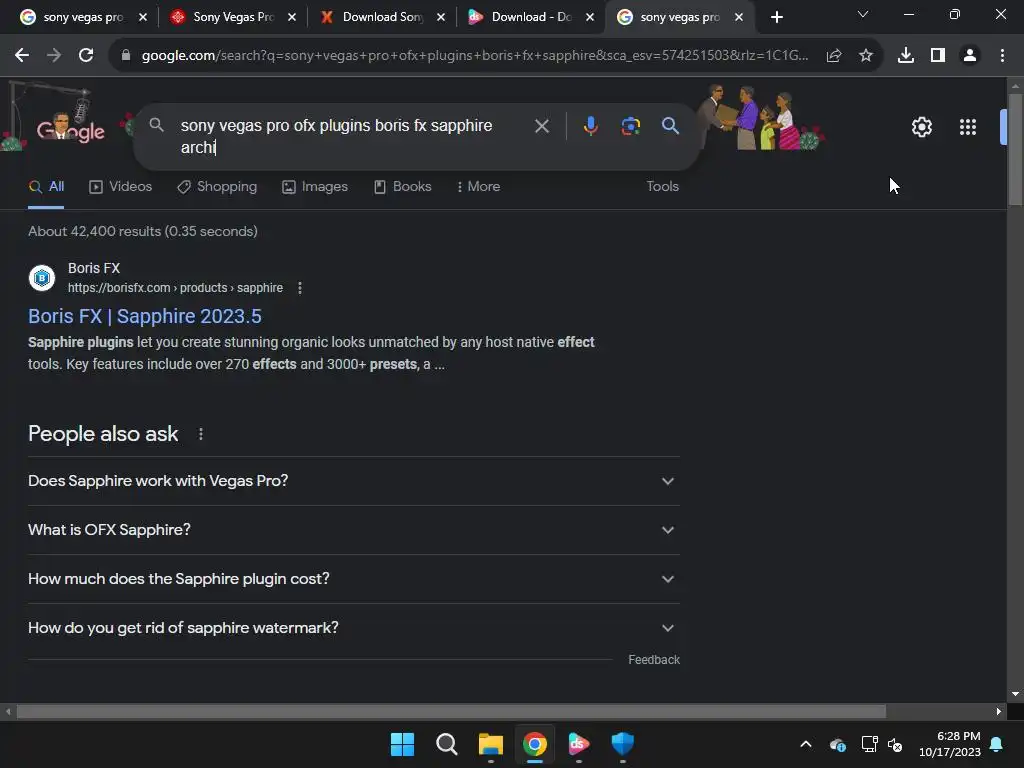Open File Explorer from taskbar
This screenshot has width=1024, height=768.
click(490, 744)
